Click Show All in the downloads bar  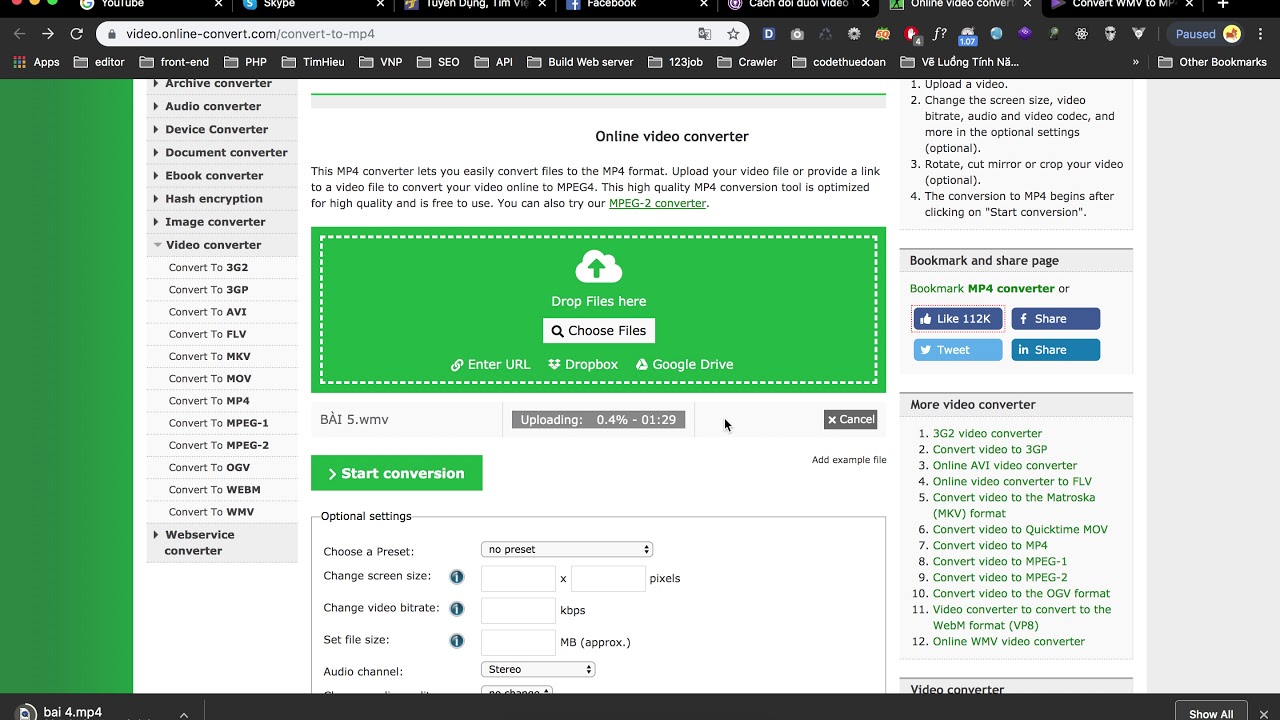point(1211,714)
